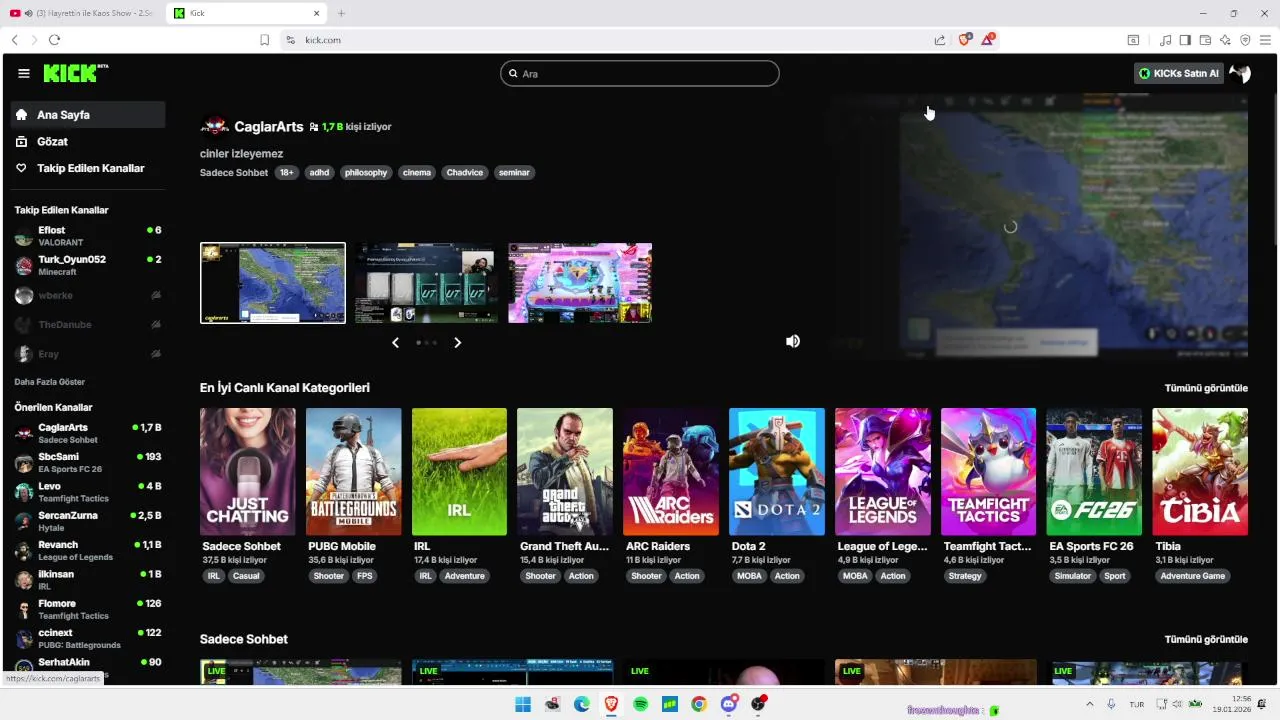Open Takip Edilen Kanallar in sidebar
Image resolution: width=1280 pixels, height=720 pixels.
point(88,168)
